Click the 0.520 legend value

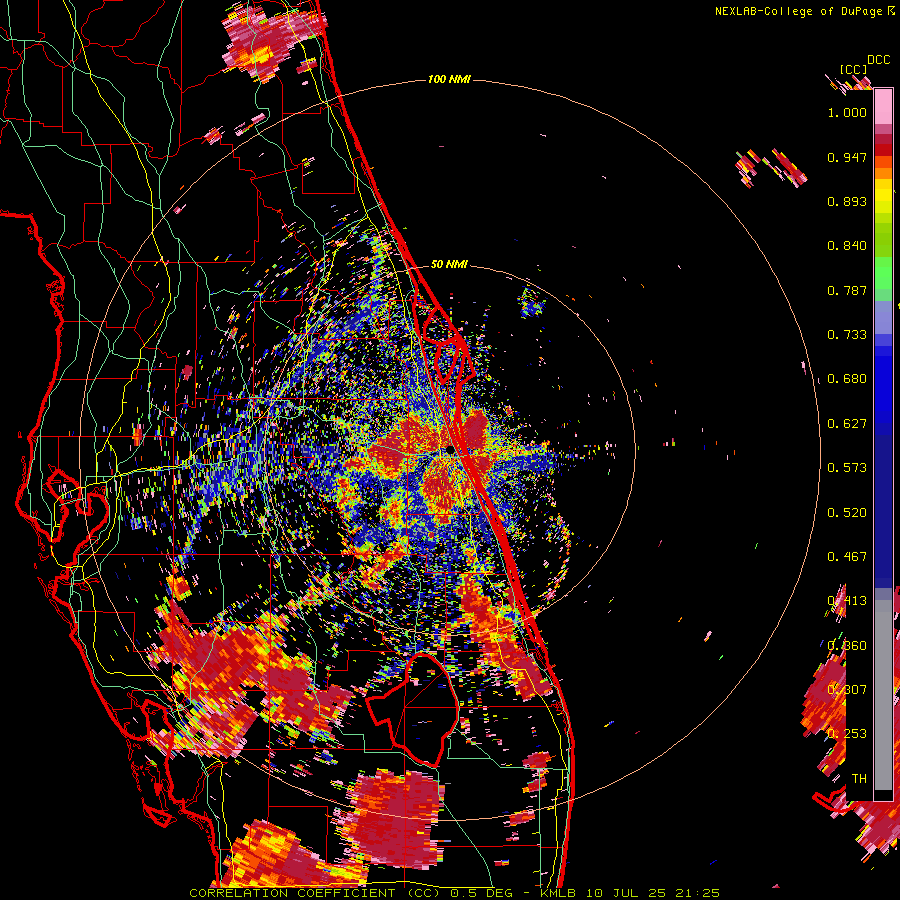tap(847, 513)
